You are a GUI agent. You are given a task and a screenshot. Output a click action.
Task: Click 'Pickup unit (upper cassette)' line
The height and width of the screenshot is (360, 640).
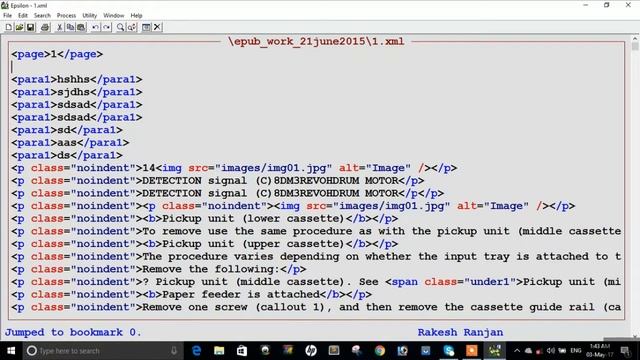[x=204, y=244]
